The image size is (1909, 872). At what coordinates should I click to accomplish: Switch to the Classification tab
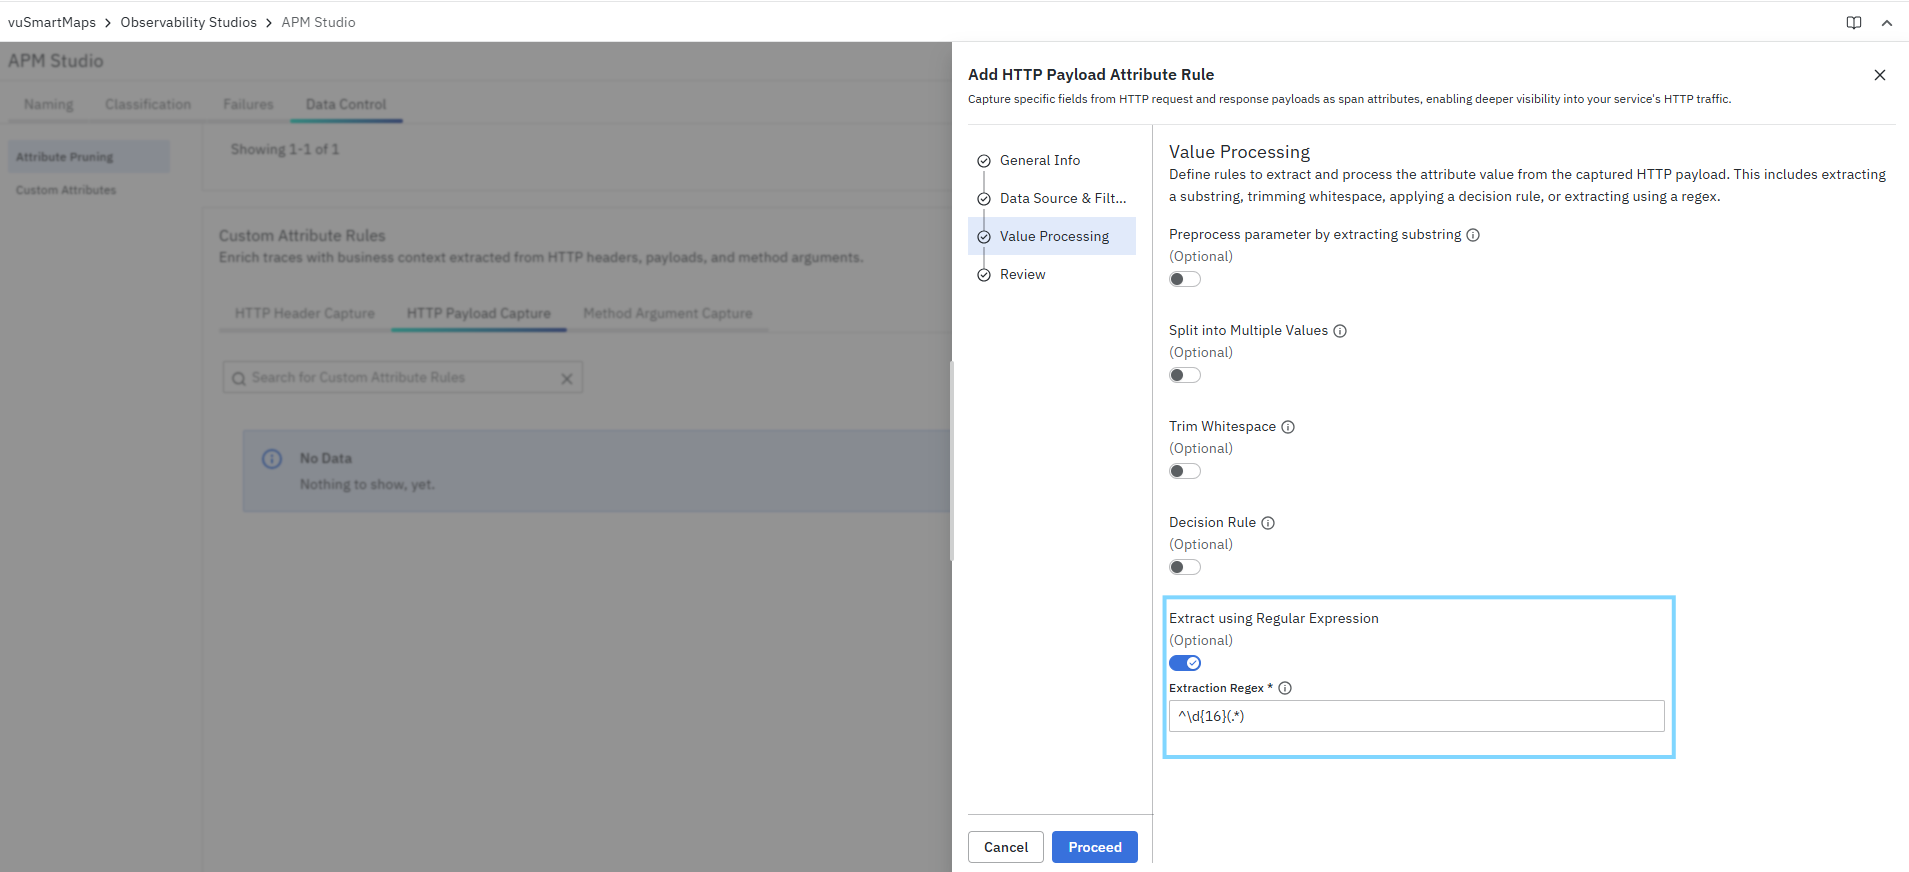pos(148,104)
